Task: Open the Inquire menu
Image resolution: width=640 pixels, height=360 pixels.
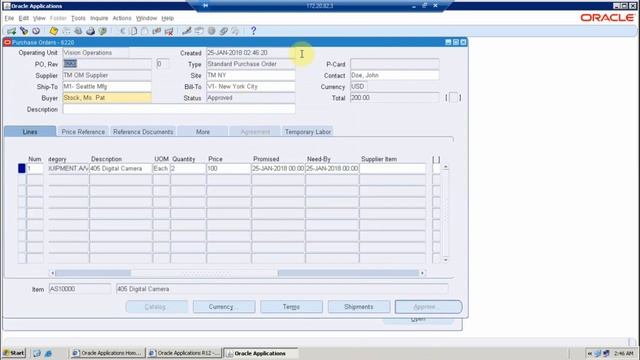Action: pyautogui.click(x=99, y=18)
